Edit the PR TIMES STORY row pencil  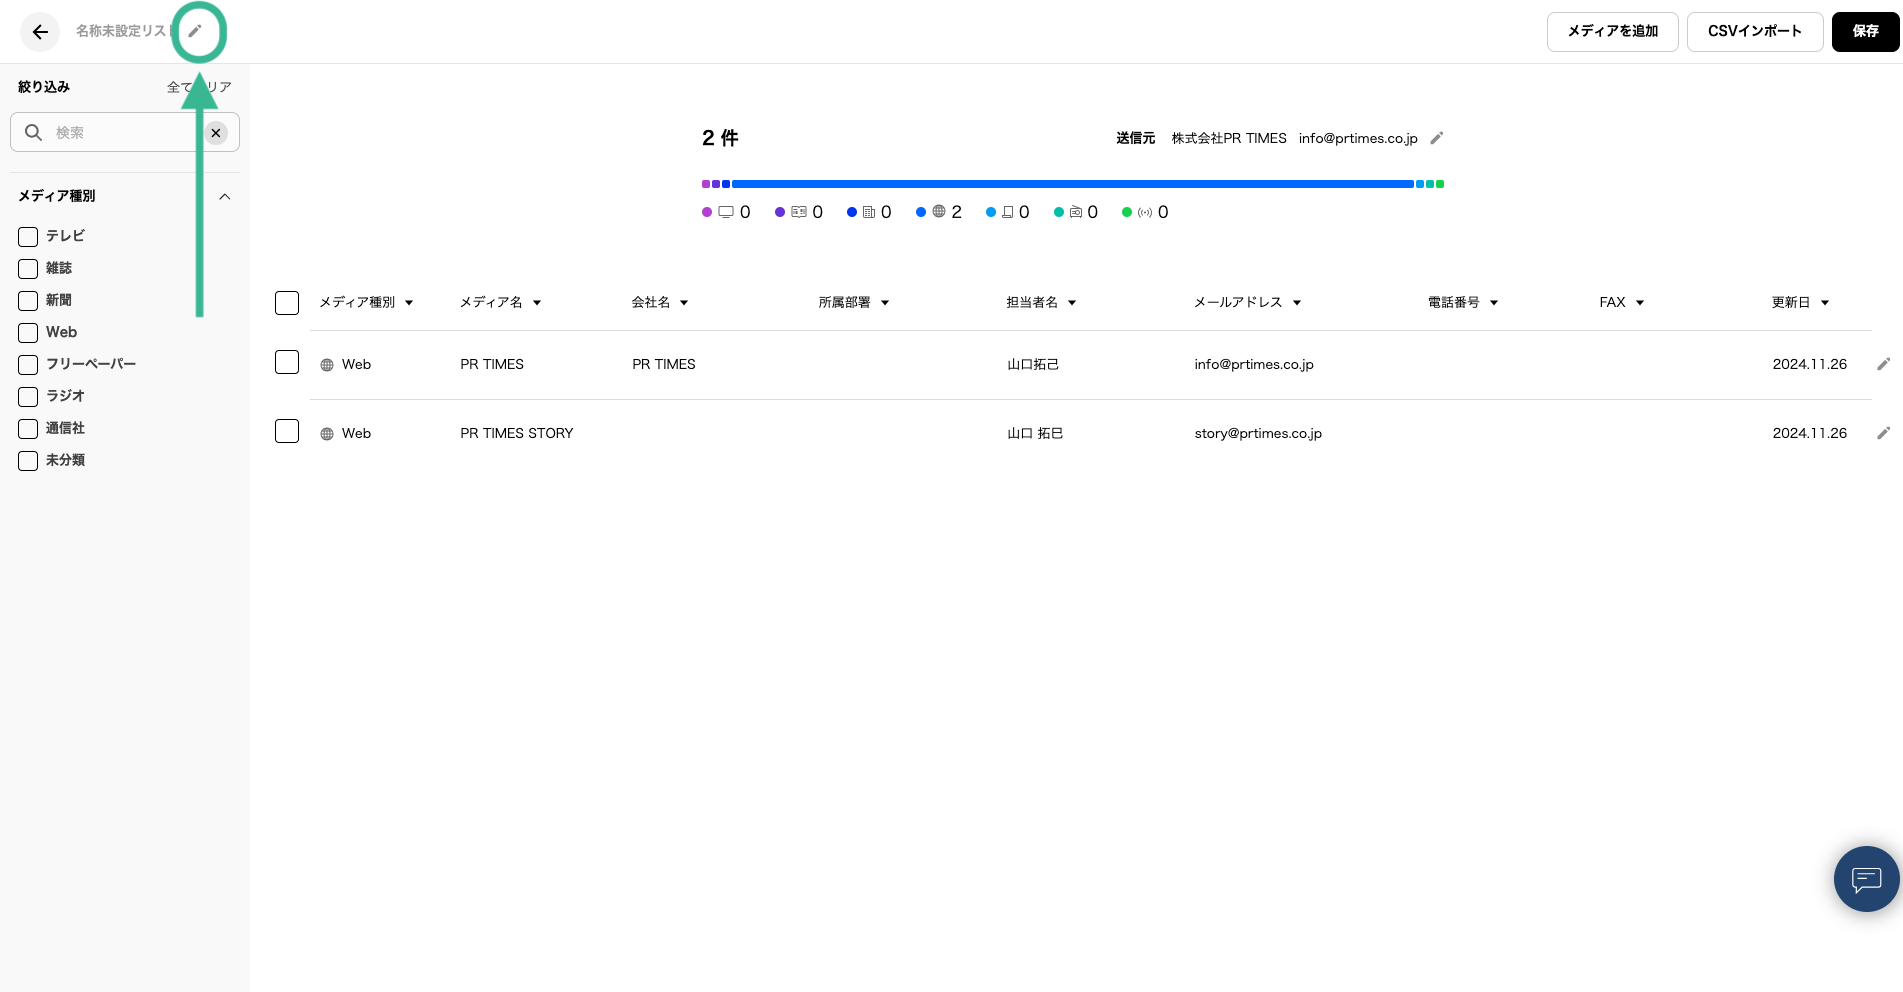[x=1883, y=433]
